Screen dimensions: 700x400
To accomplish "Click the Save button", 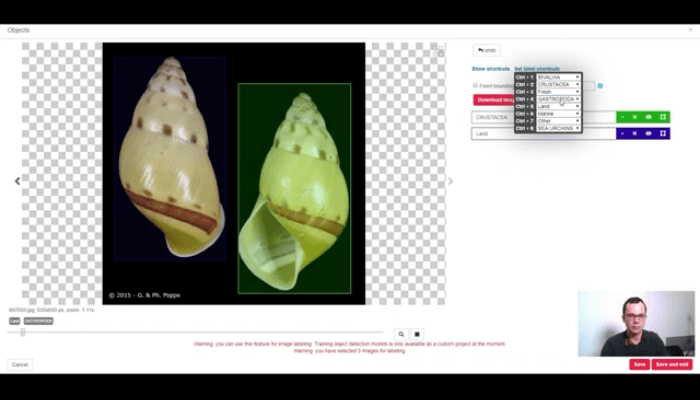I will 639,364.
